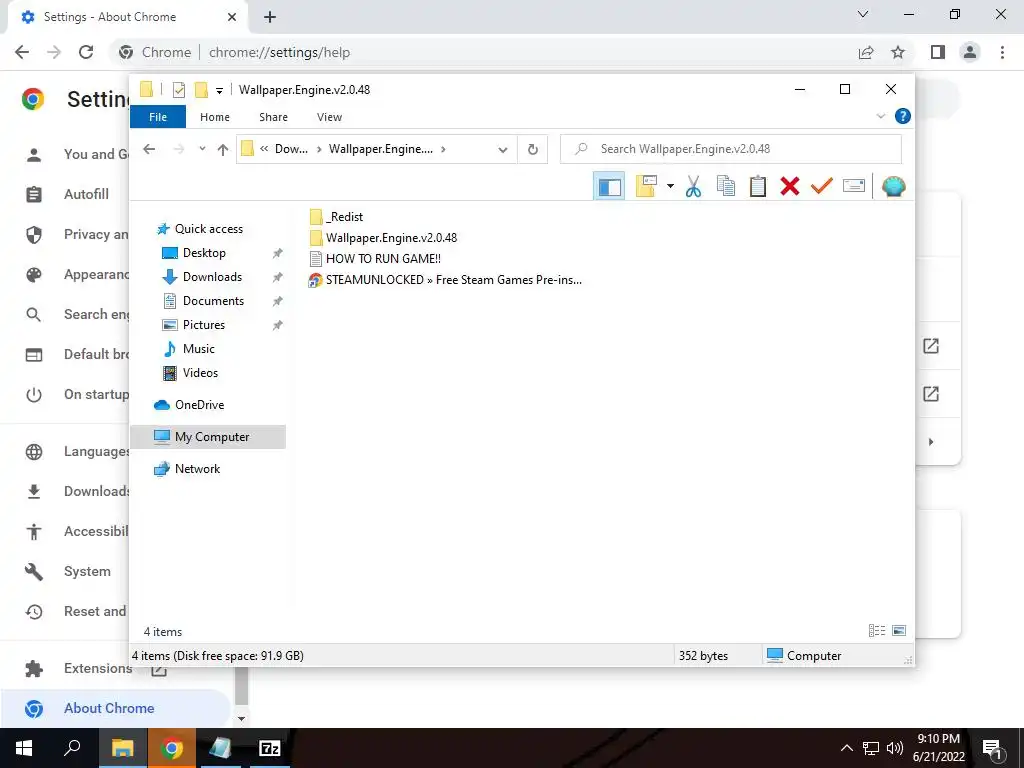Click the Paste clipboard icon
This screenshot has height=768, width=1024.
click(758, 186)
